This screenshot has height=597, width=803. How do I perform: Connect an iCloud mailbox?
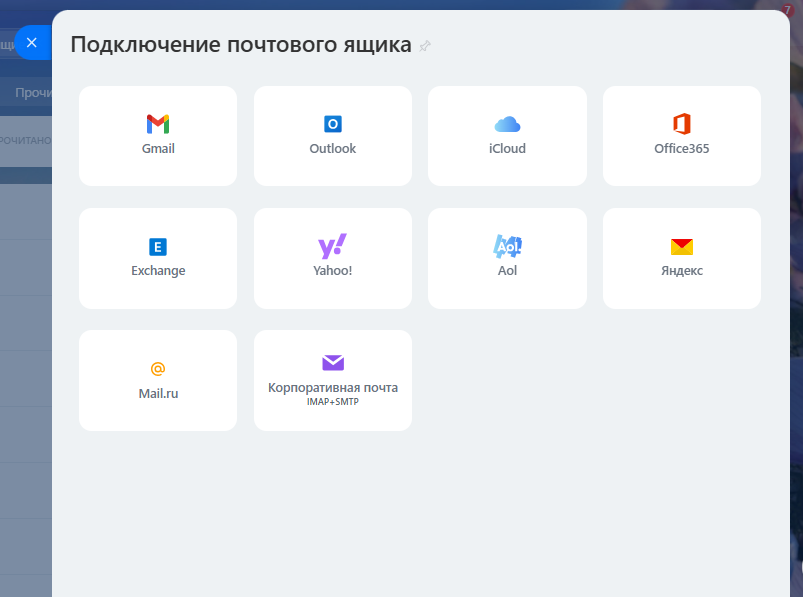coord(508,136)
